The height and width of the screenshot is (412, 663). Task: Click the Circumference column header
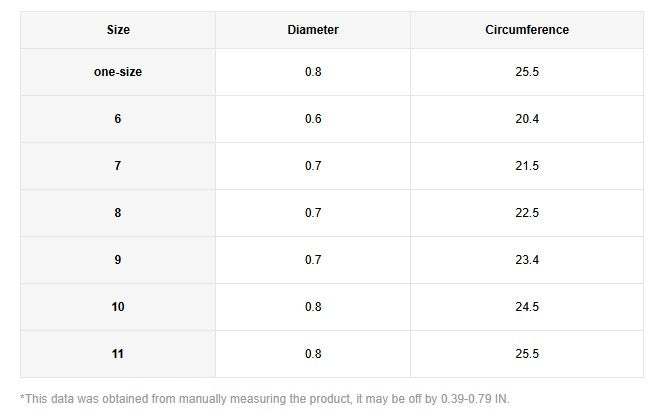tap(527, 30)
